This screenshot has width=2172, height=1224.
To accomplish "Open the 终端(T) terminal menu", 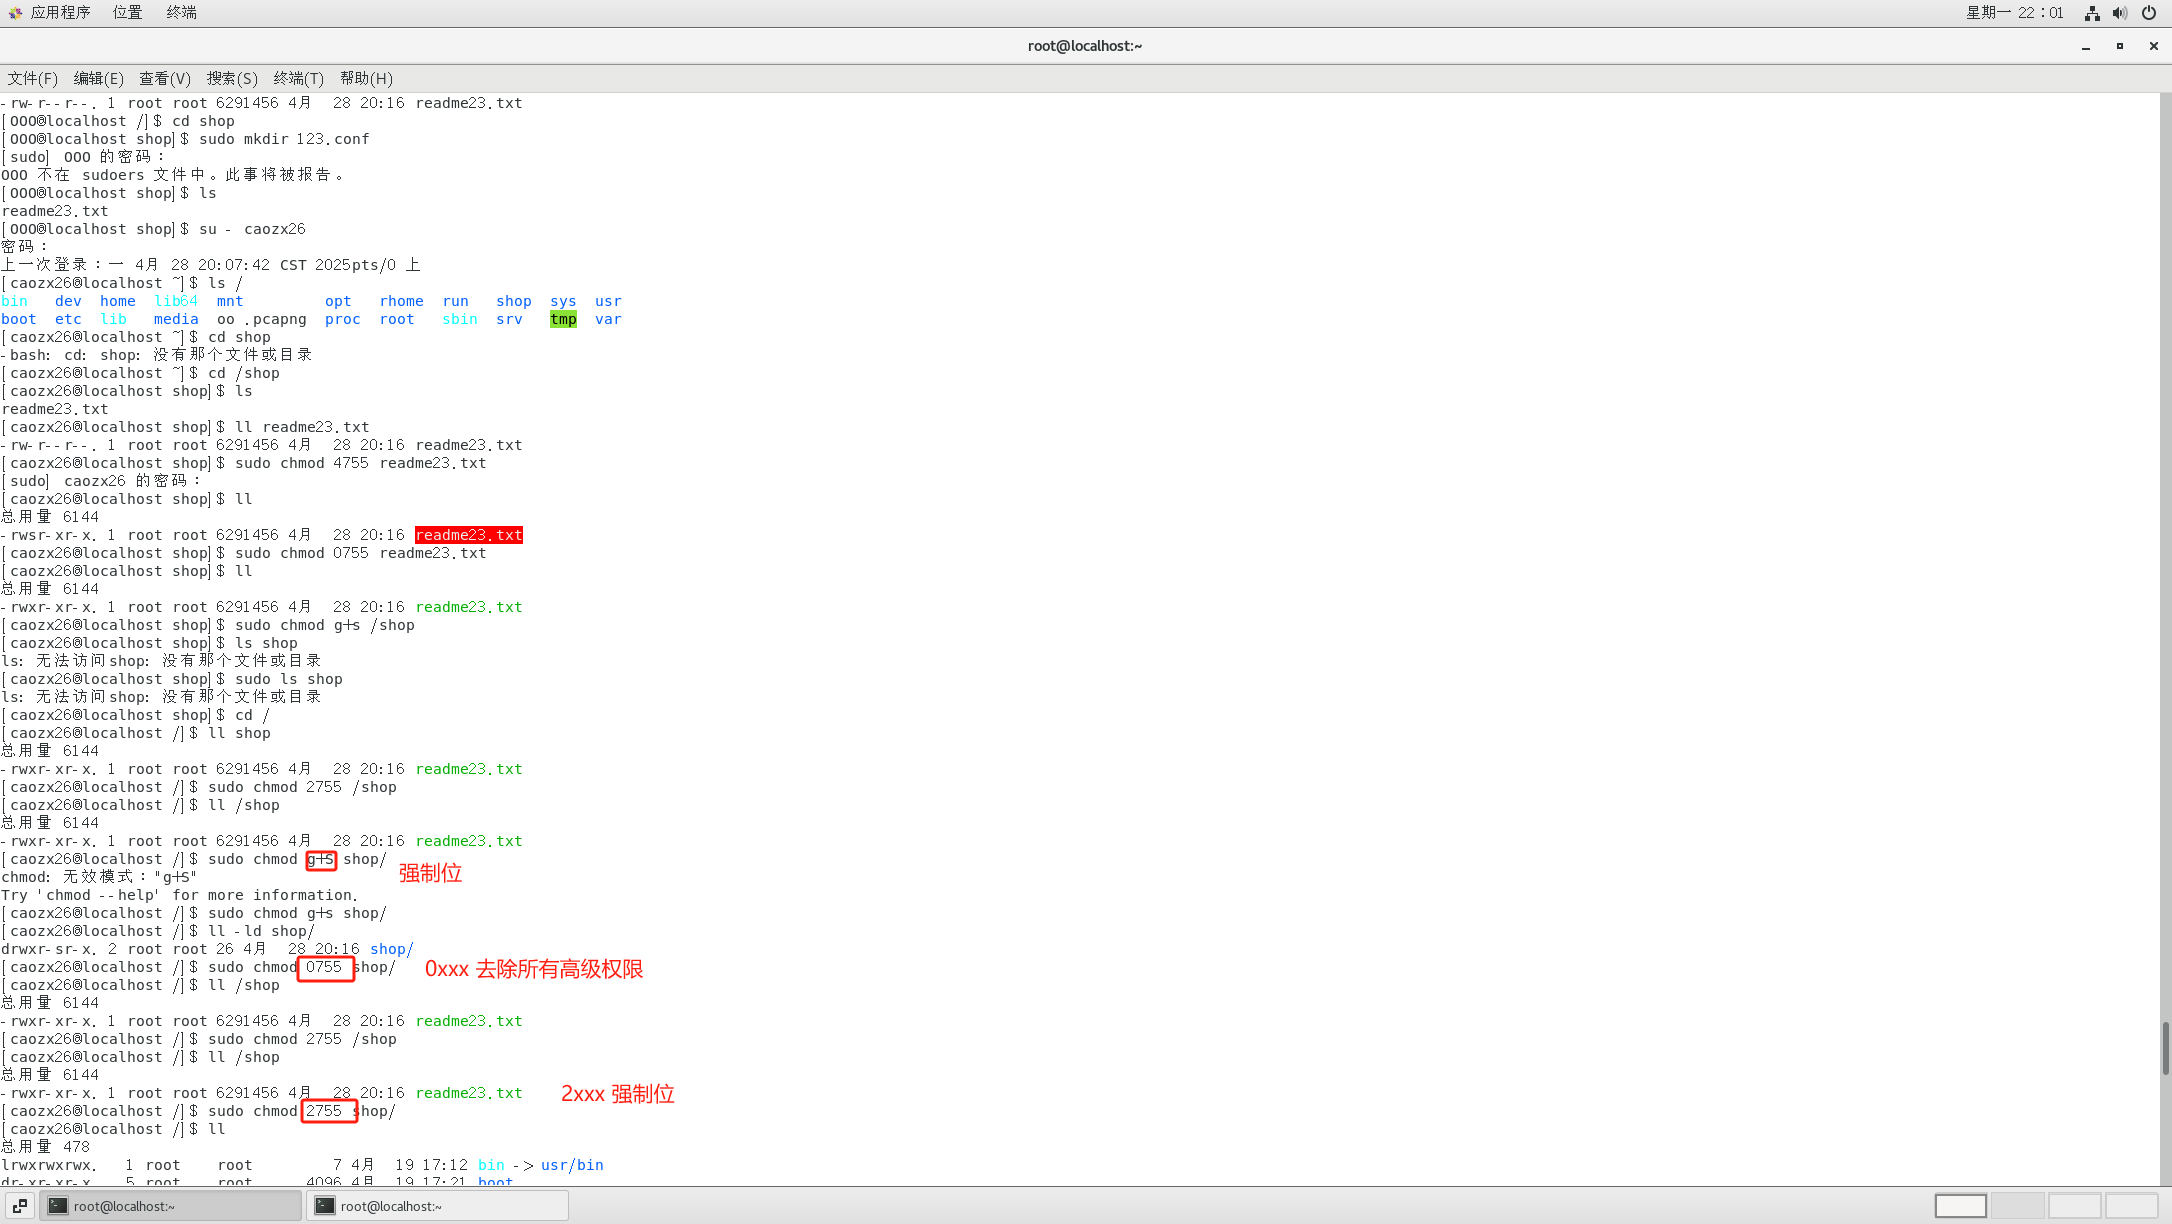I will click(x=298, y=78).
